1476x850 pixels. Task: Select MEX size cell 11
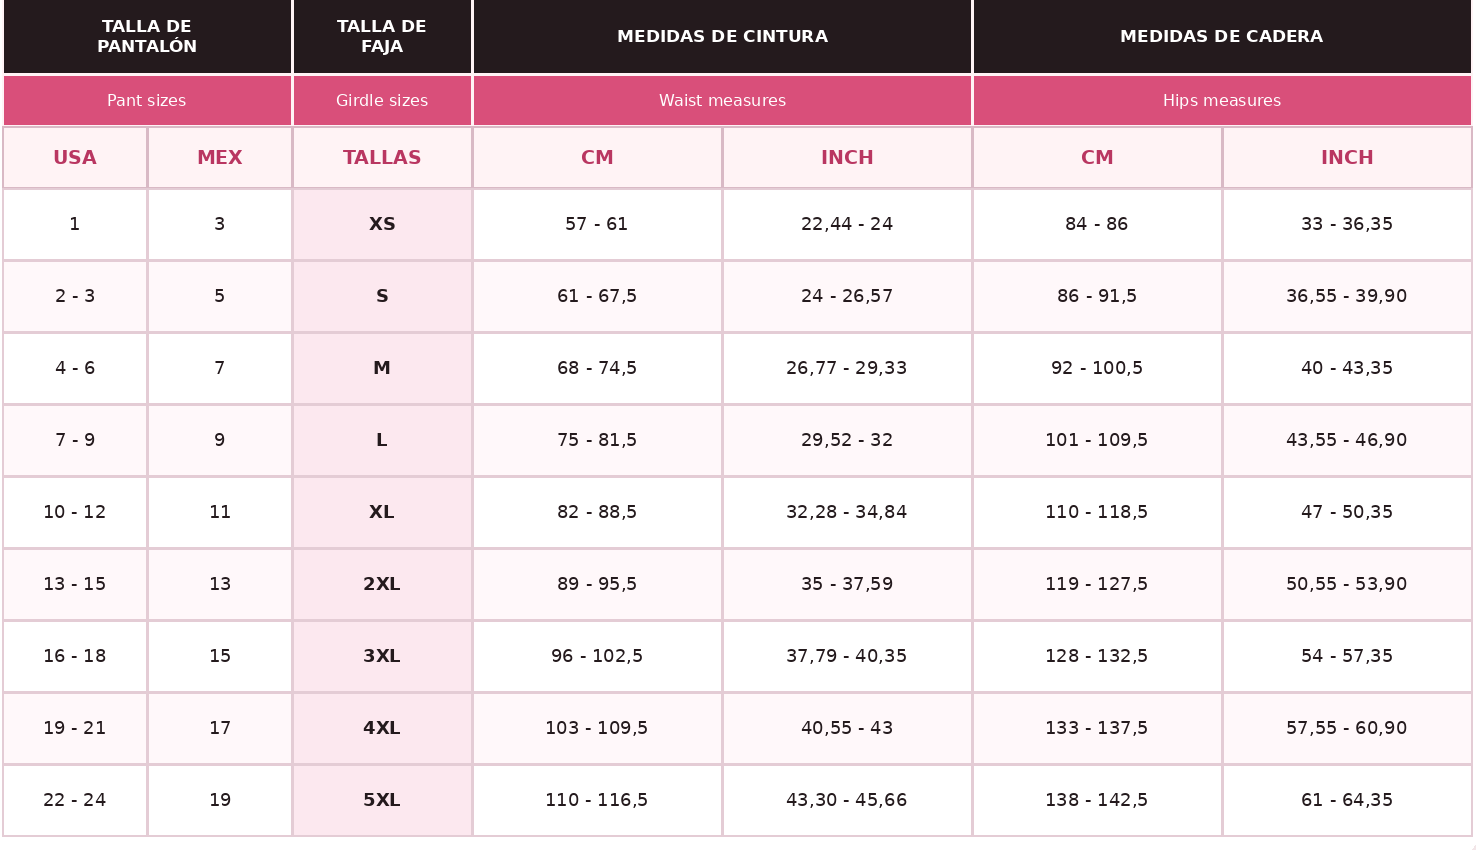pos(220,513)
